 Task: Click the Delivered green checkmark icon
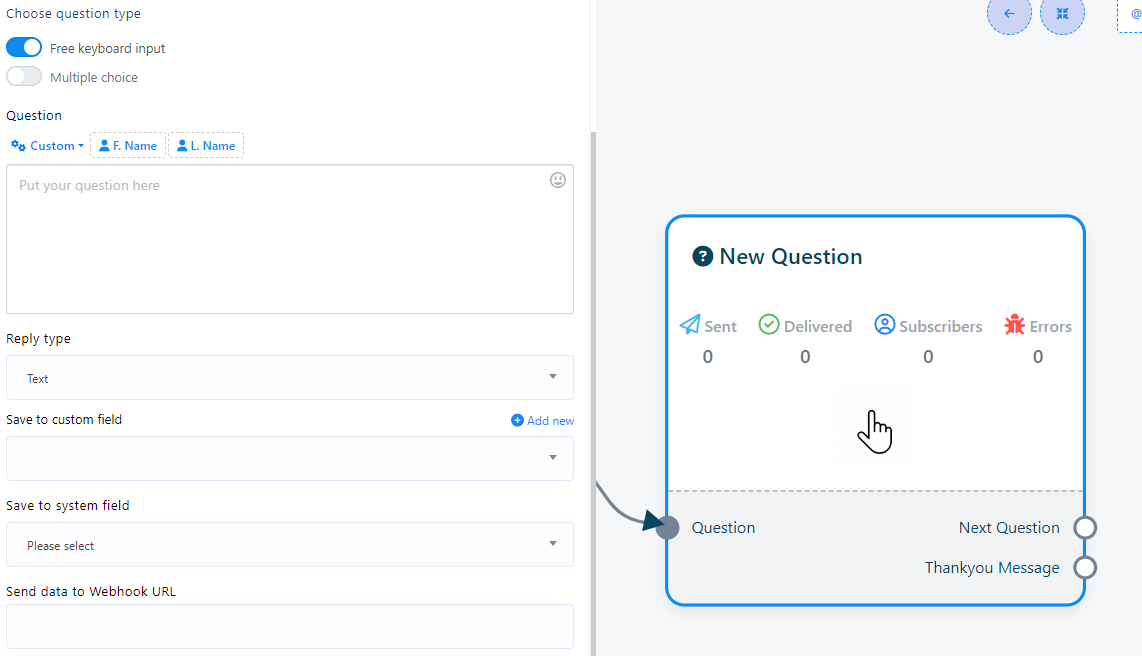pyautogui.click(x=768, y=324)
